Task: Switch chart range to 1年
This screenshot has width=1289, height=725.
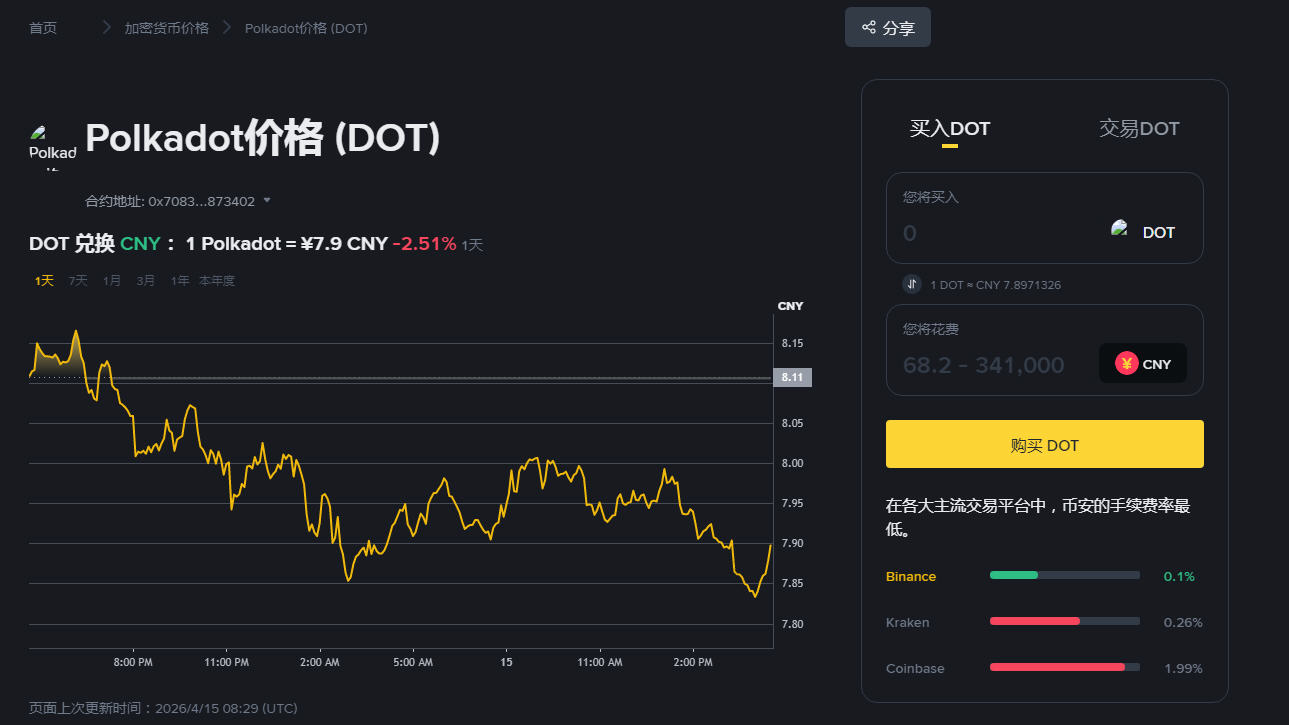Action: (x=180, y=281)
